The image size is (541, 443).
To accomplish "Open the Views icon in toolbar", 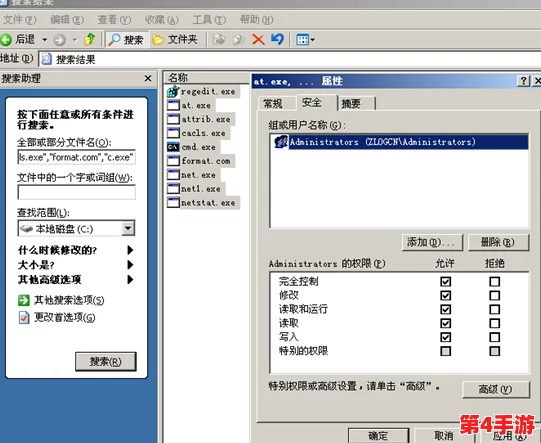I will point(303,40).
